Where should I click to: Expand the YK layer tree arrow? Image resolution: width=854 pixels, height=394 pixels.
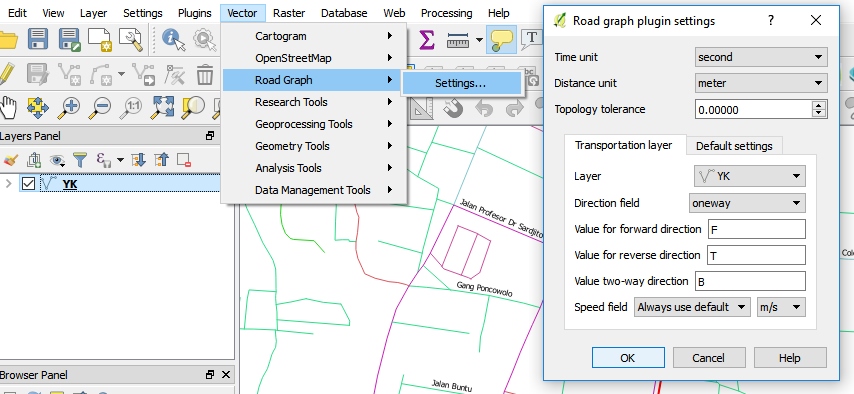pos(8,184)
